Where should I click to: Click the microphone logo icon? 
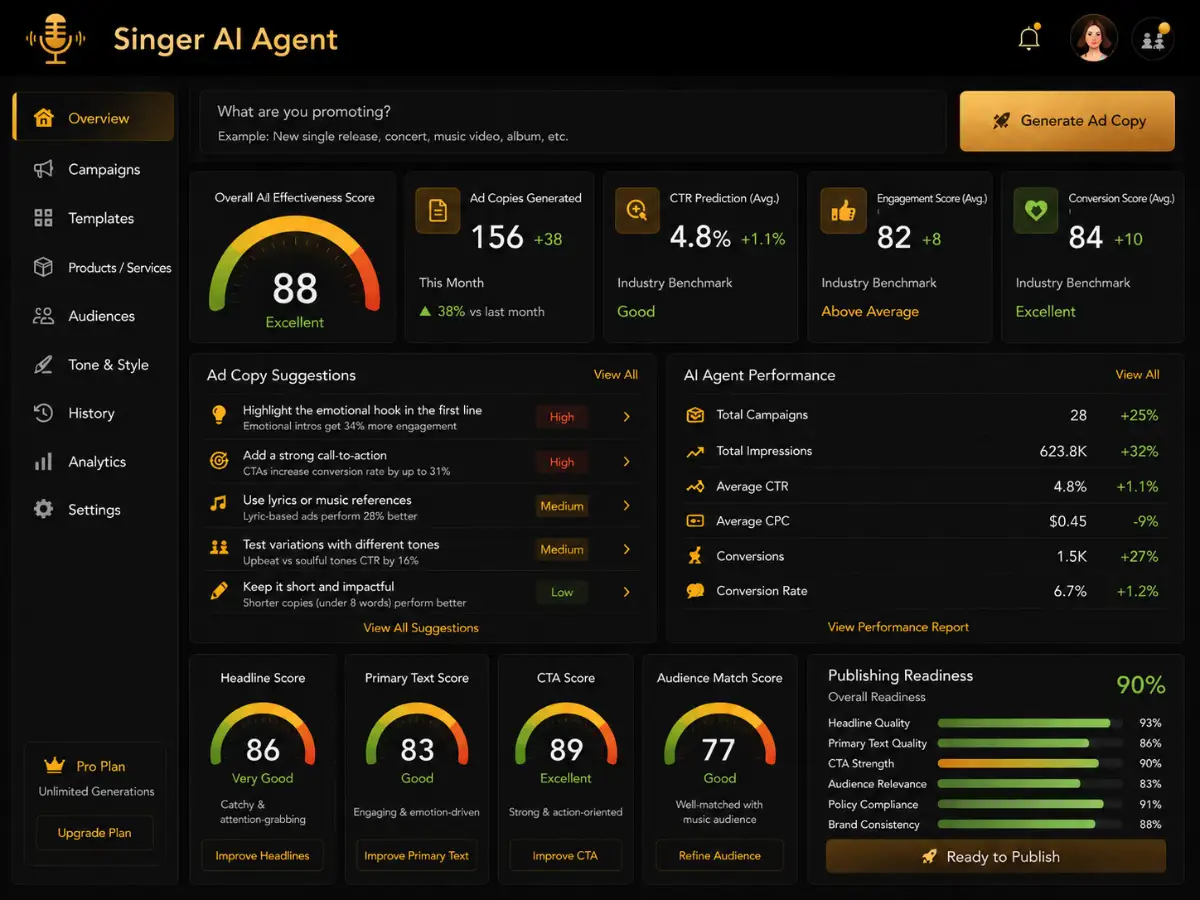(x=57, y=40)
